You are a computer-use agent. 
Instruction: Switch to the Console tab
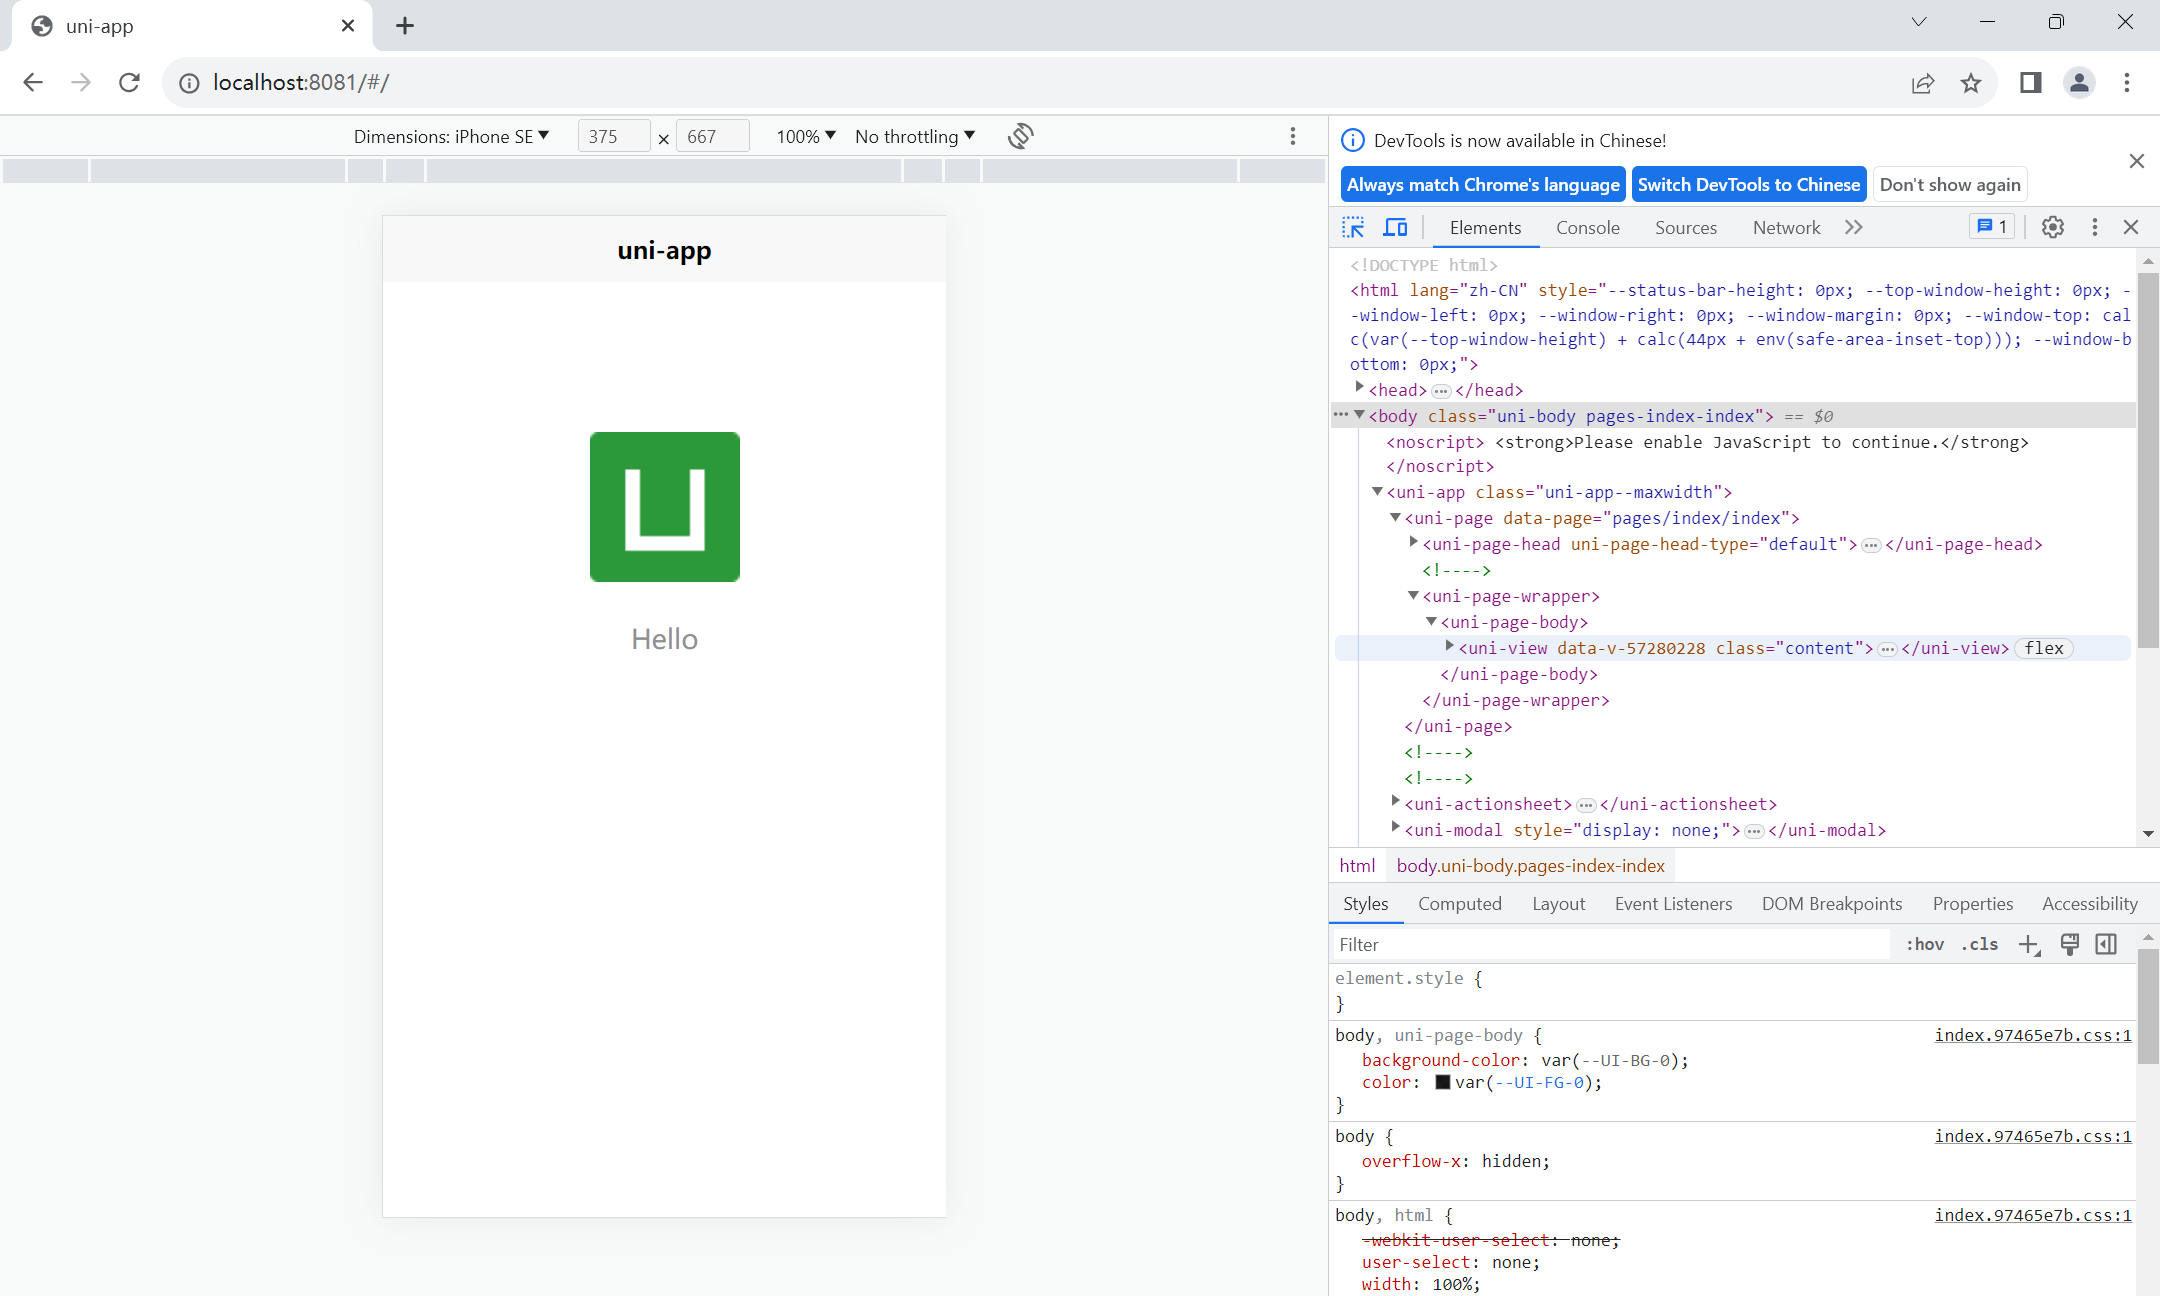click(x=1587, y=228)
